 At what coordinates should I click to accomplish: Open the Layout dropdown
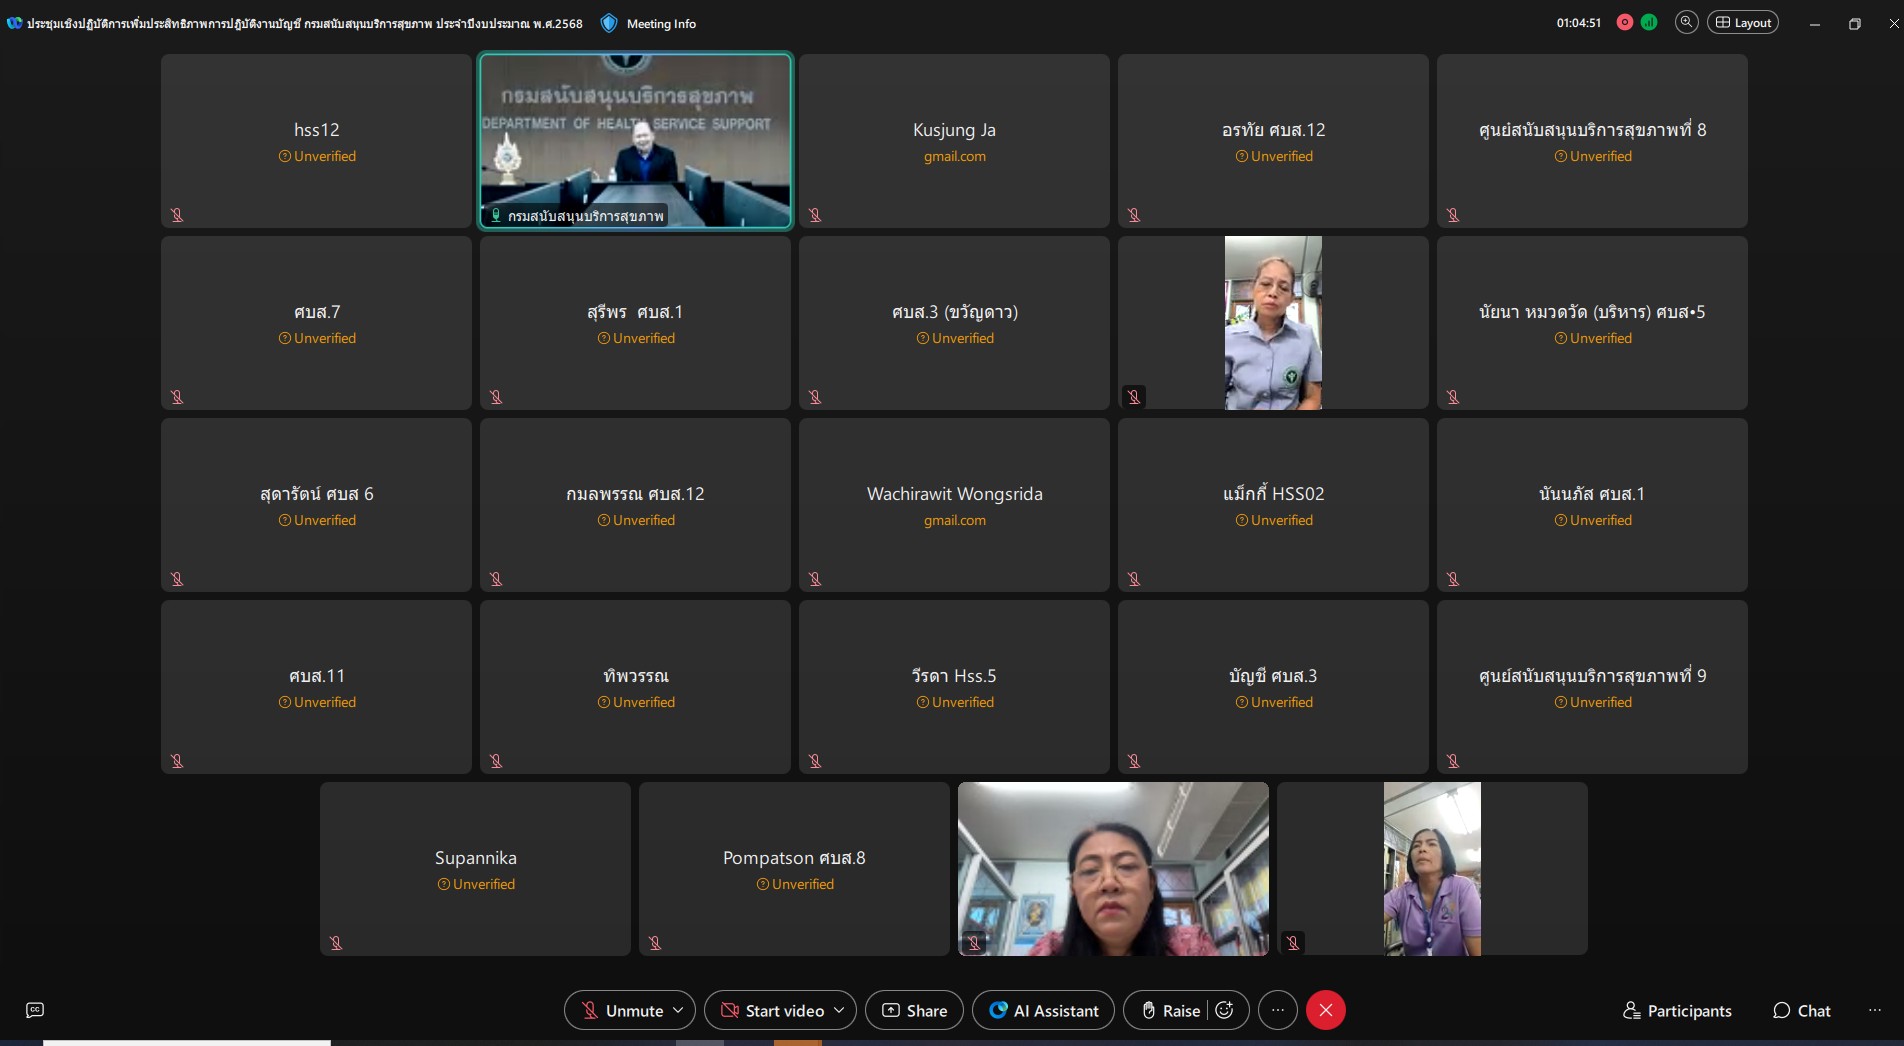(1743, 22)
